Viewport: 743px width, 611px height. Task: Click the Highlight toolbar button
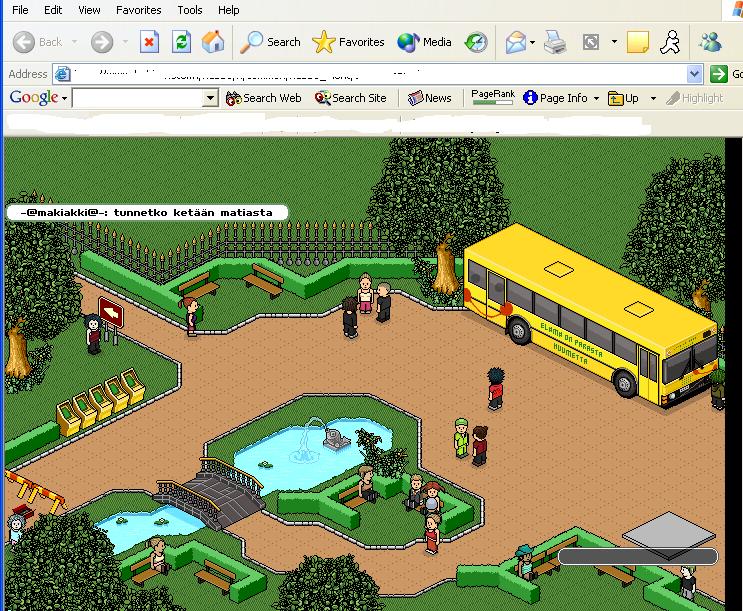click(695, 98)
